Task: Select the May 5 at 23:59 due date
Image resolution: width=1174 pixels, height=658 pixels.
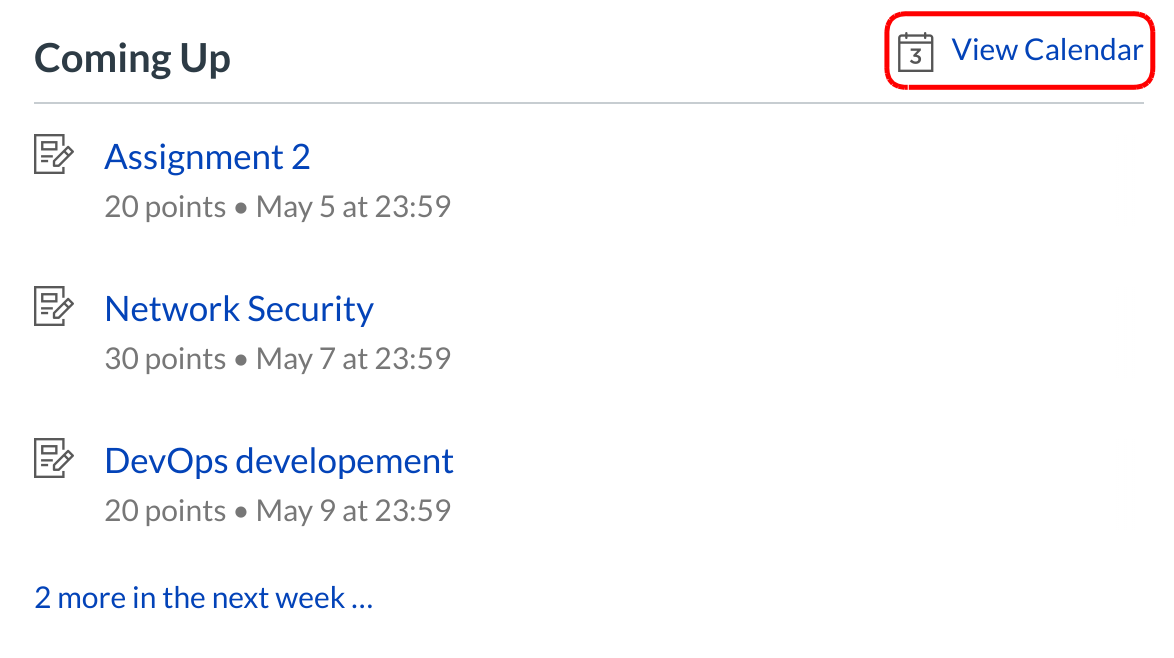Action: [x=353, y=207]
